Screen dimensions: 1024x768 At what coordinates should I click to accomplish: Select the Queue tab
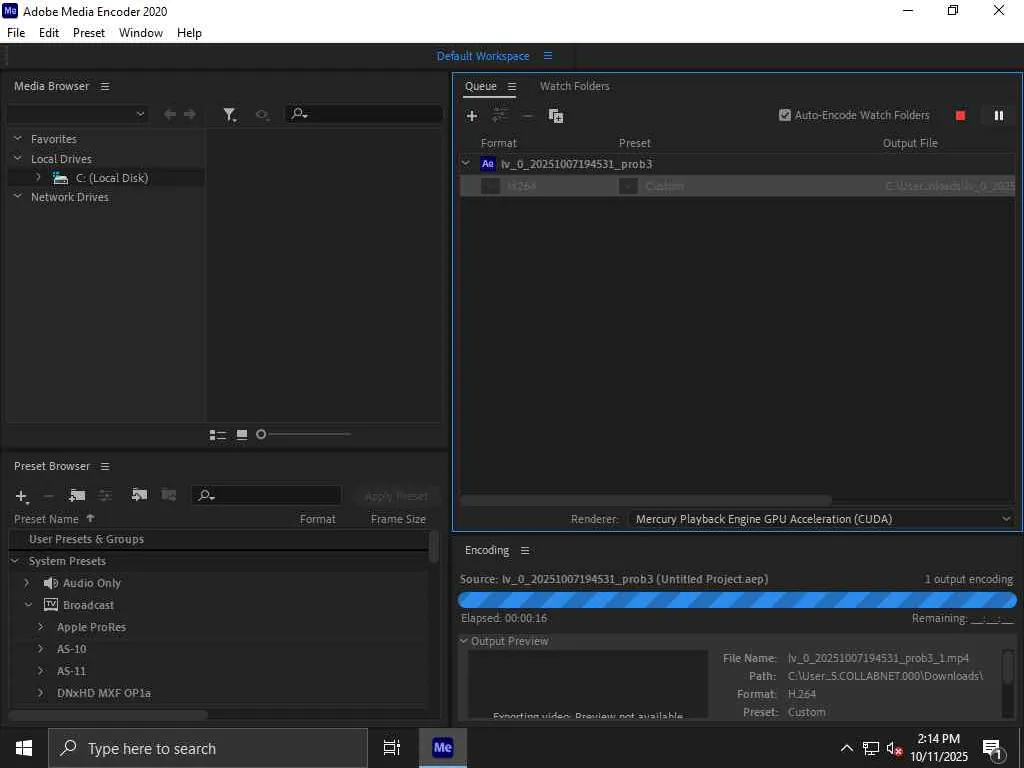click(x=481, y=86)
